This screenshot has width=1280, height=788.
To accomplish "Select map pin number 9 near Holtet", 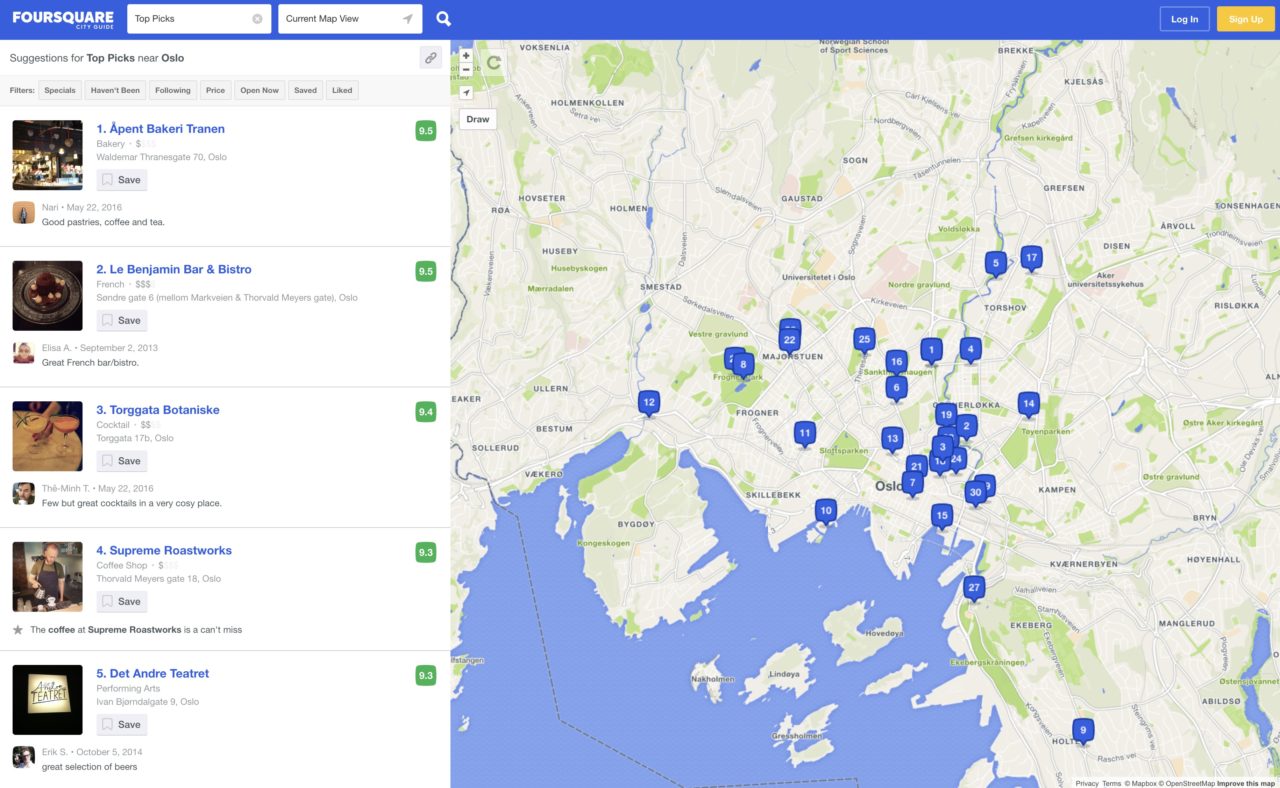I will click(x=1082, y=730).
